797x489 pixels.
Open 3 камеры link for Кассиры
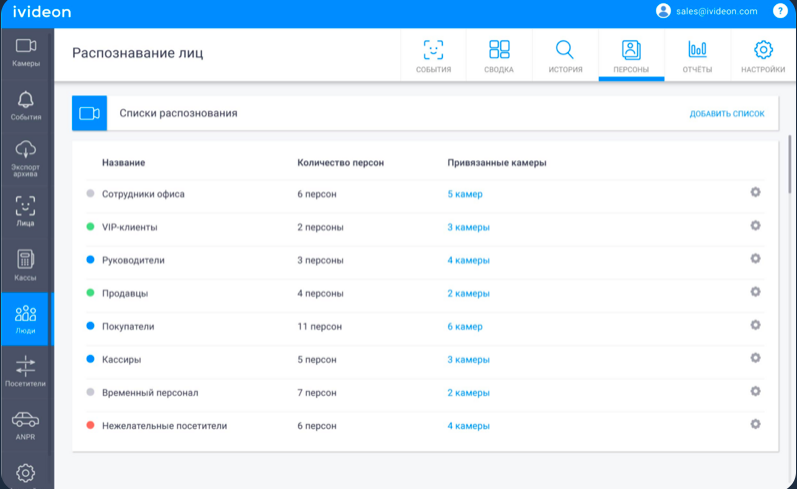(468, 359)
